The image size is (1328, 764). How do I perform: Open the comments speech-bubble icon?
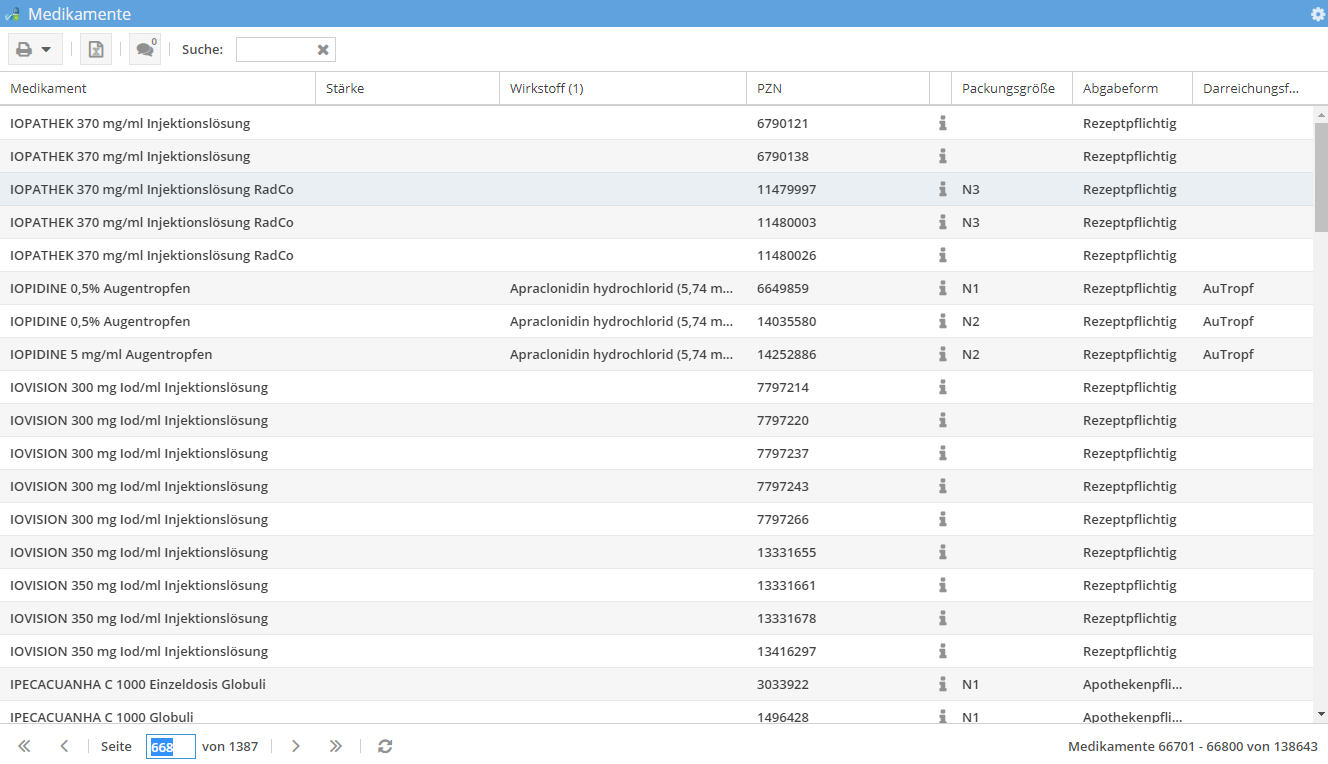coord(145,49)
